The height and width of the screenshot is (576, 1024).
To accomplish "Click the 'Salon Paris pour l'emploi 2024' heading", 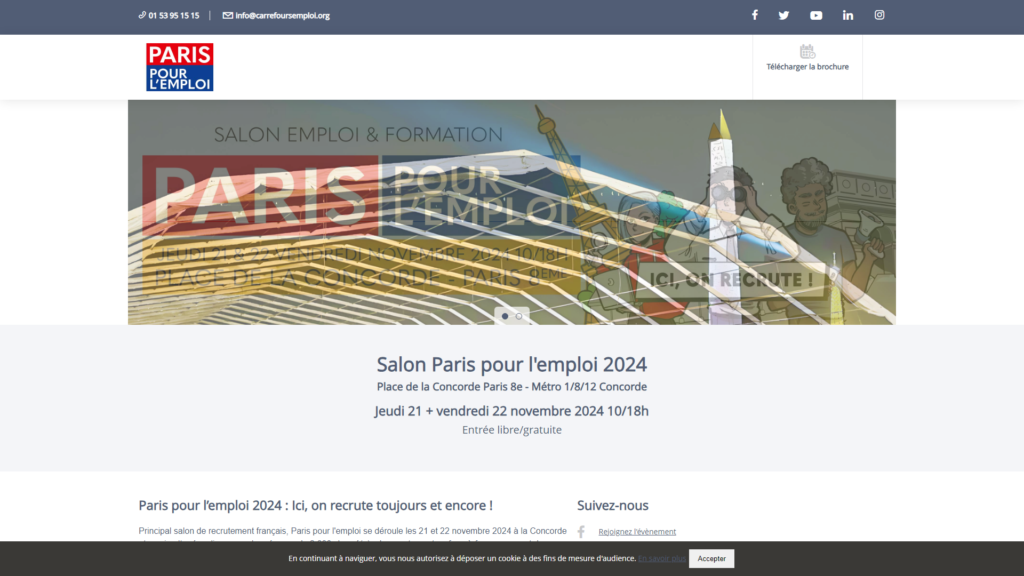I will pyautogui.click(x=511, y=364).
